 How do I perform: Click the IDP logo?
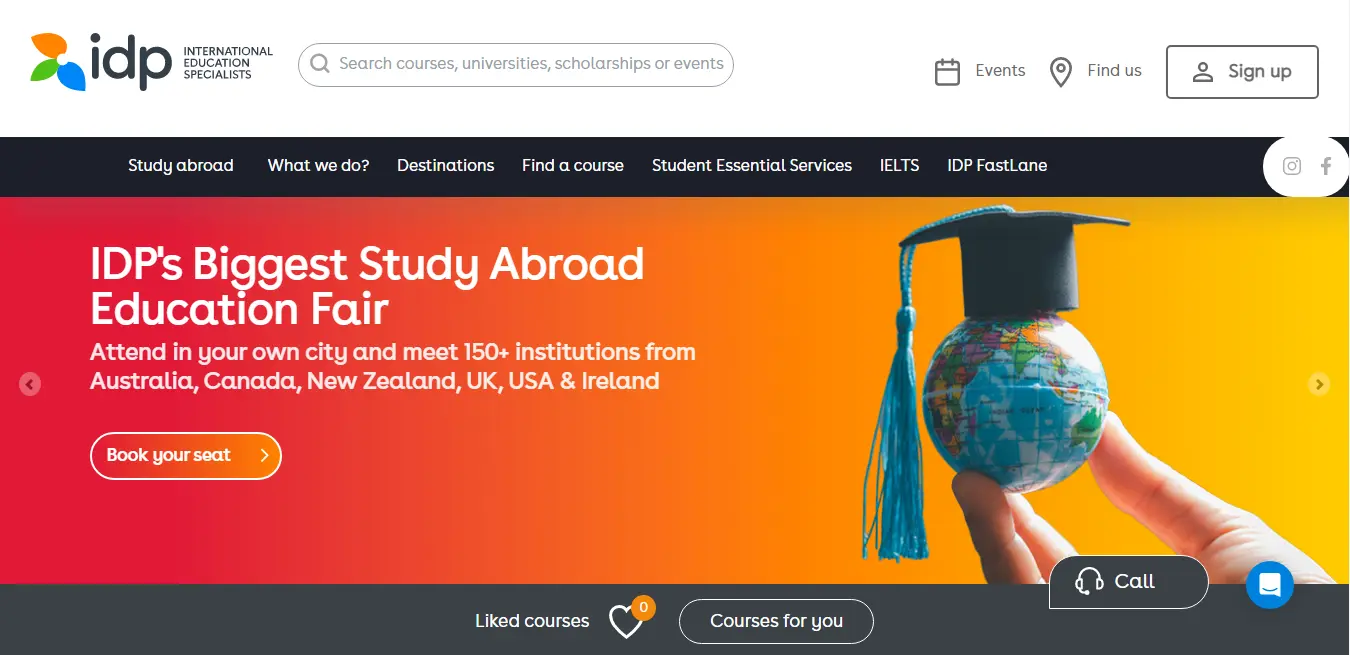(151, 62)
